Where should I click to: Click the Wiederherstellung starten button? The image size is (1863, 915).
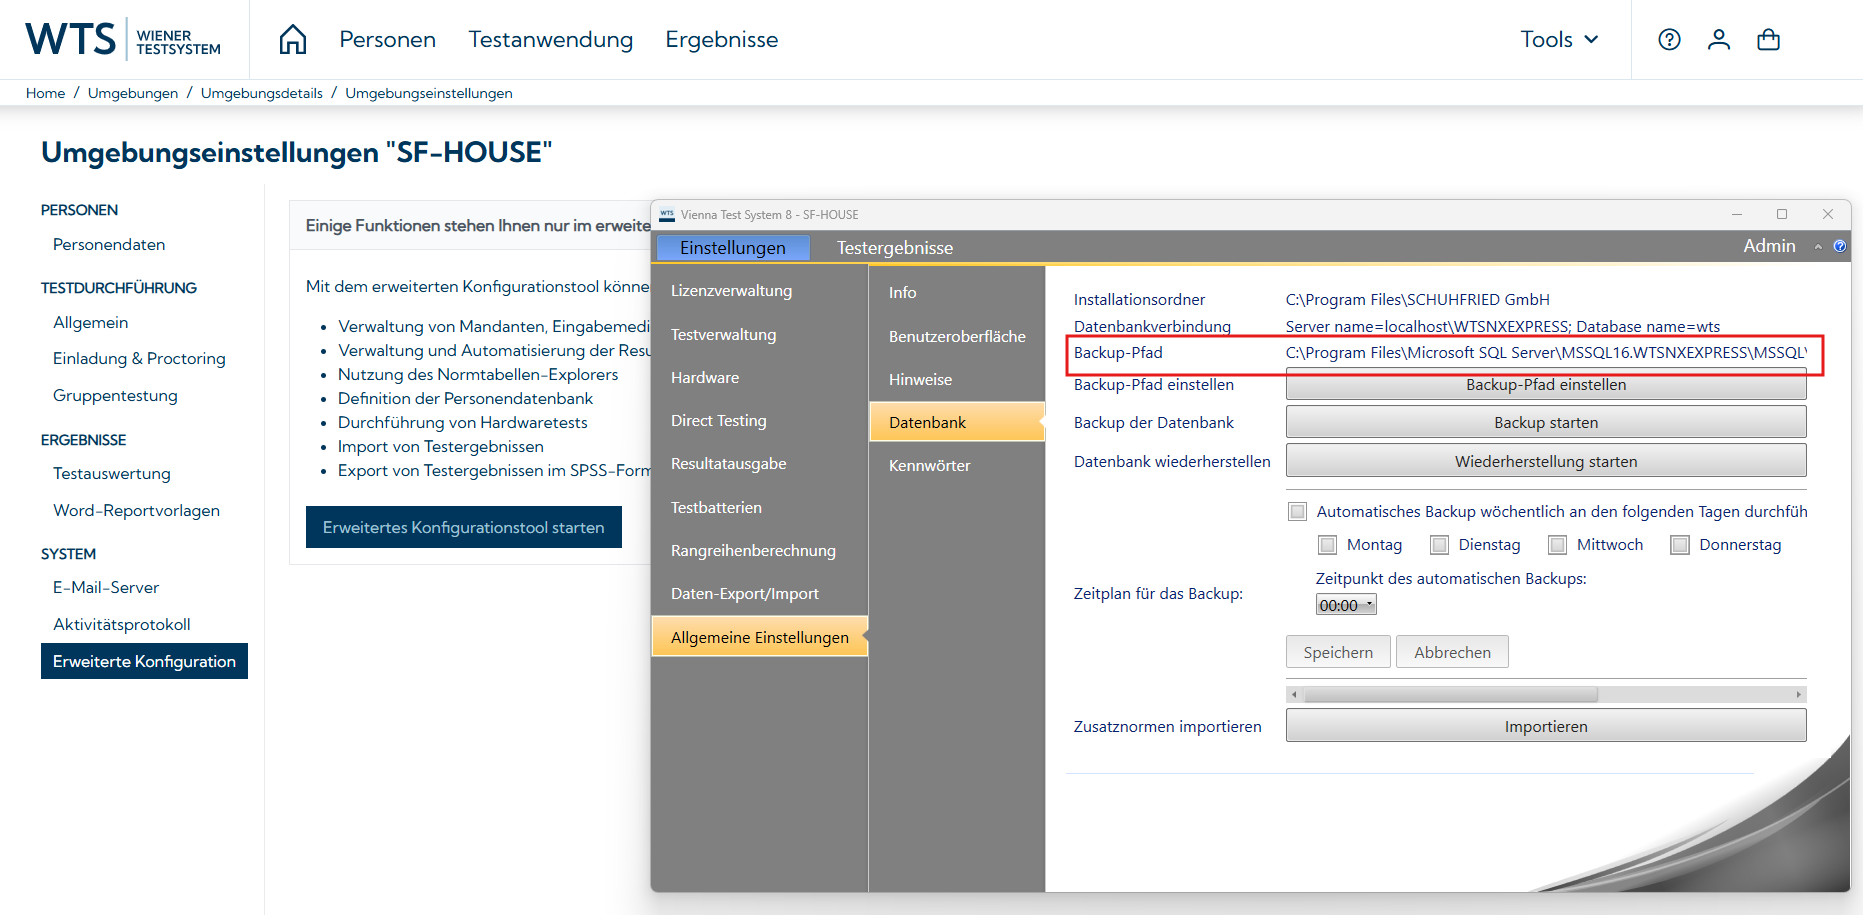click(1546, 462)
